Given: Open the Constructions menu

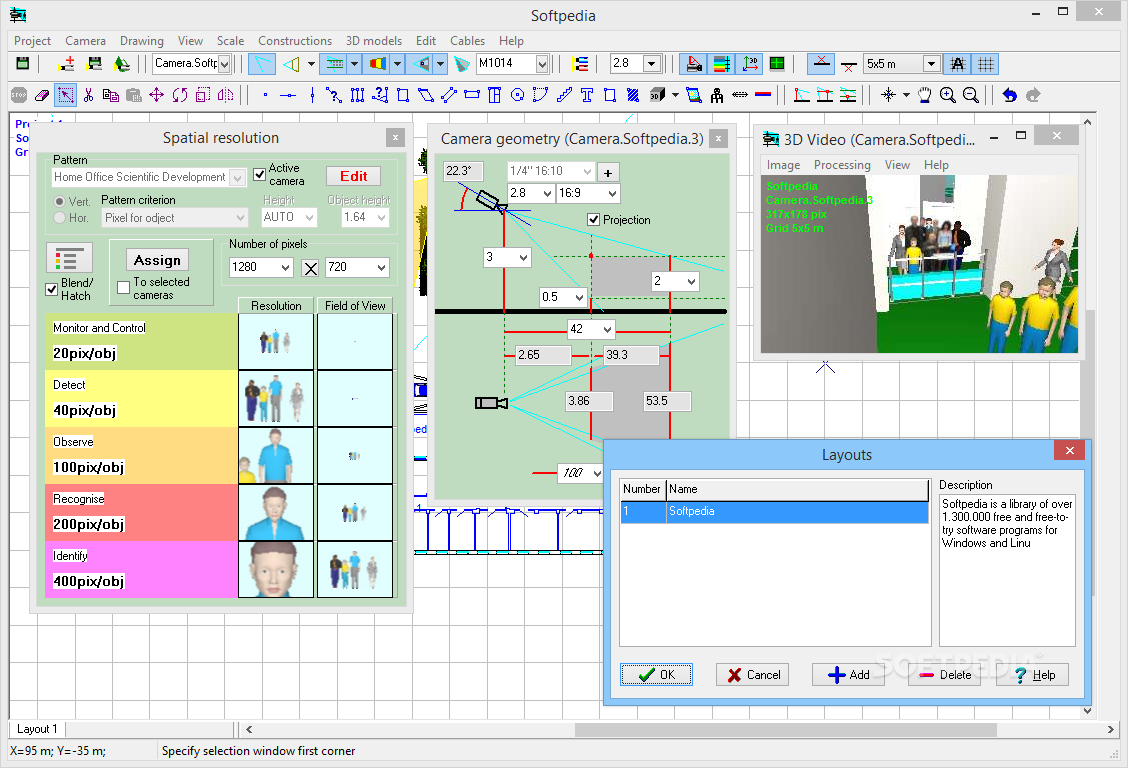Looking at the screenshot, I should pos(295,41).
